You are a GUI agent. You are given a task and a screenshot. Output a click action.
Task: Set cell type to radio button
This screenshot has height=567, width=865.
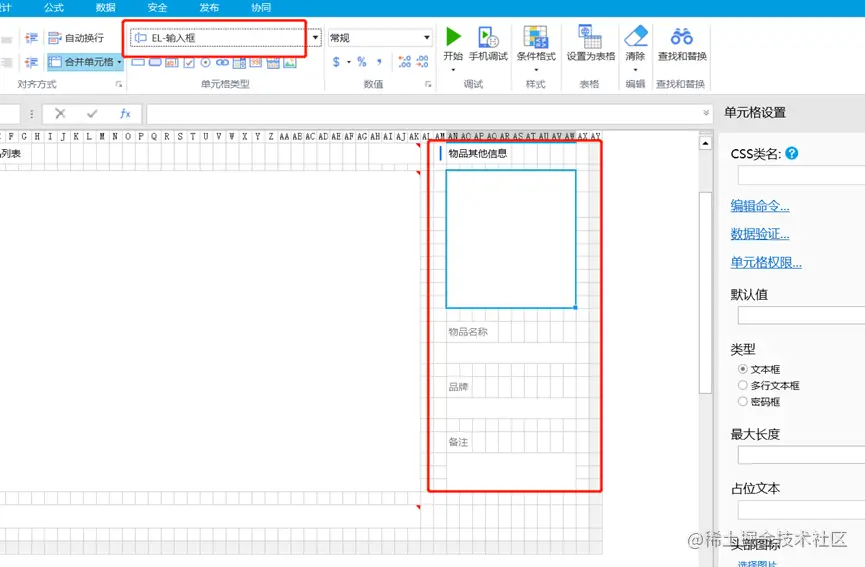[205, 62]
